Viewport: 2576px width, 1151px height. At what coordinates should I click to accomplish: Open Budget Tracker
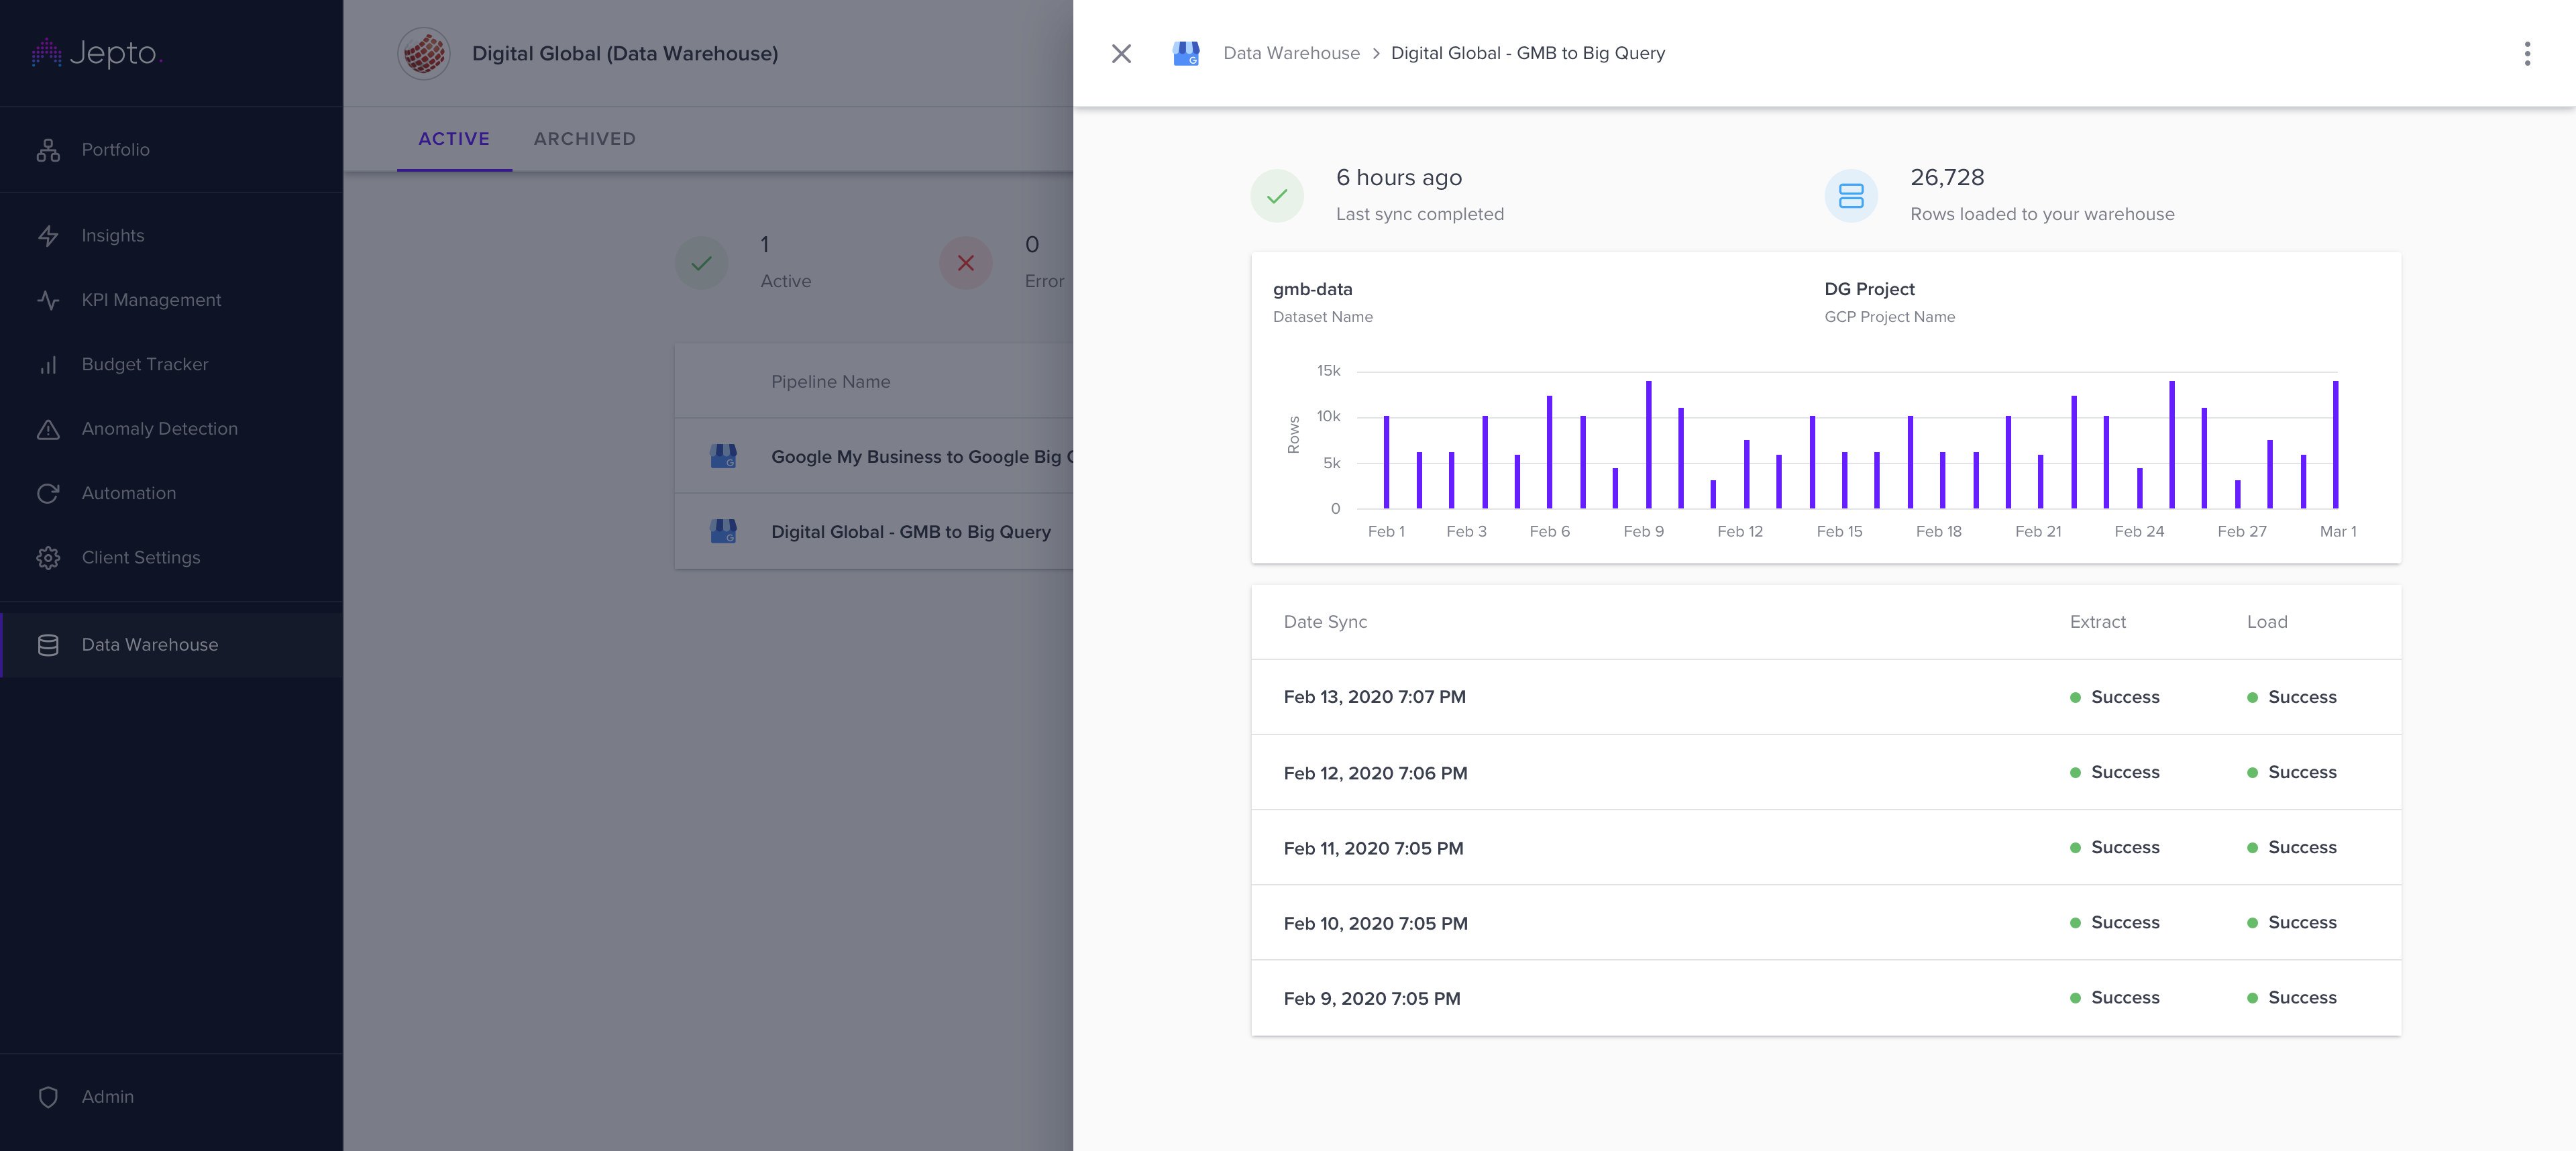tap(171, 365)
